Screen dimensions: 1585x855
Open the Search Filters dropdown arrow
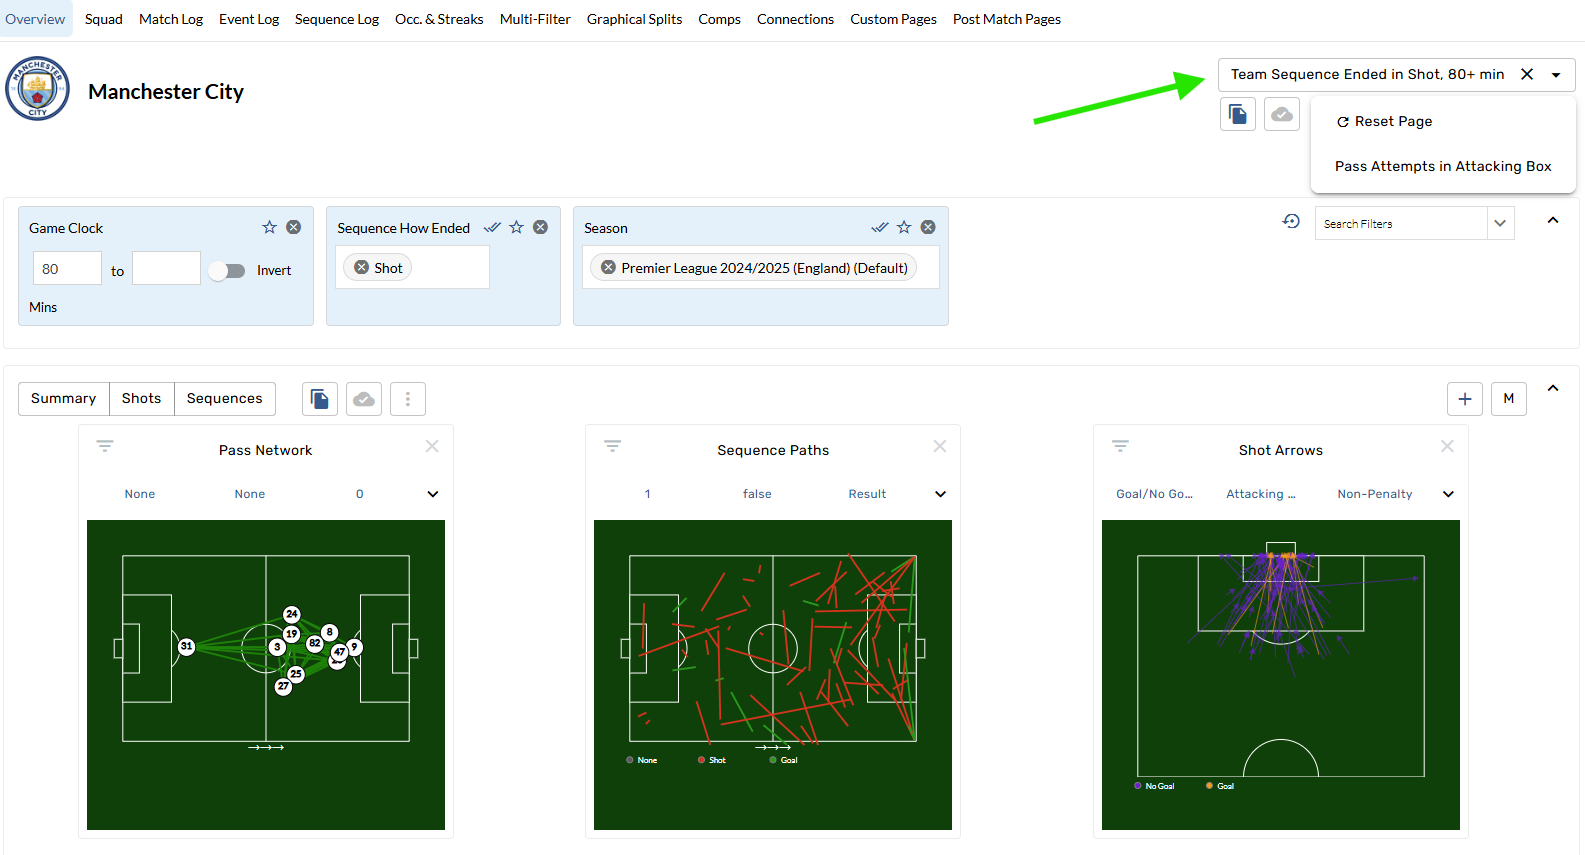point(1500,223)
